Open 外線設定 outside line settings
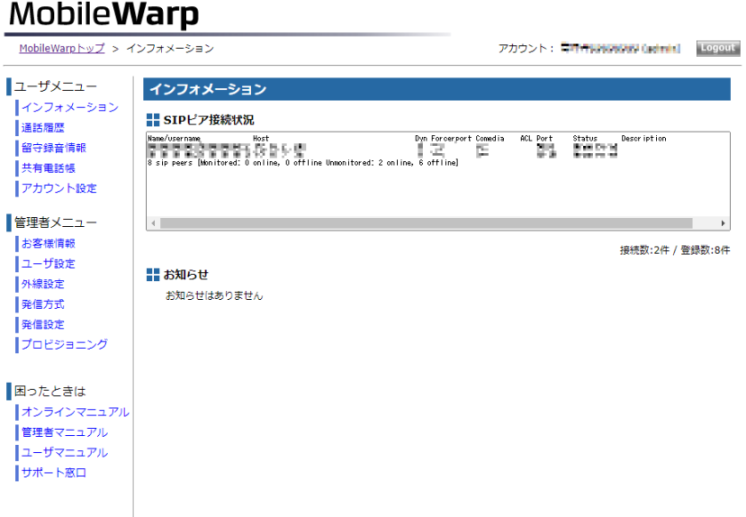Viewport: 746px width, 517px height. tap(43, 284)
